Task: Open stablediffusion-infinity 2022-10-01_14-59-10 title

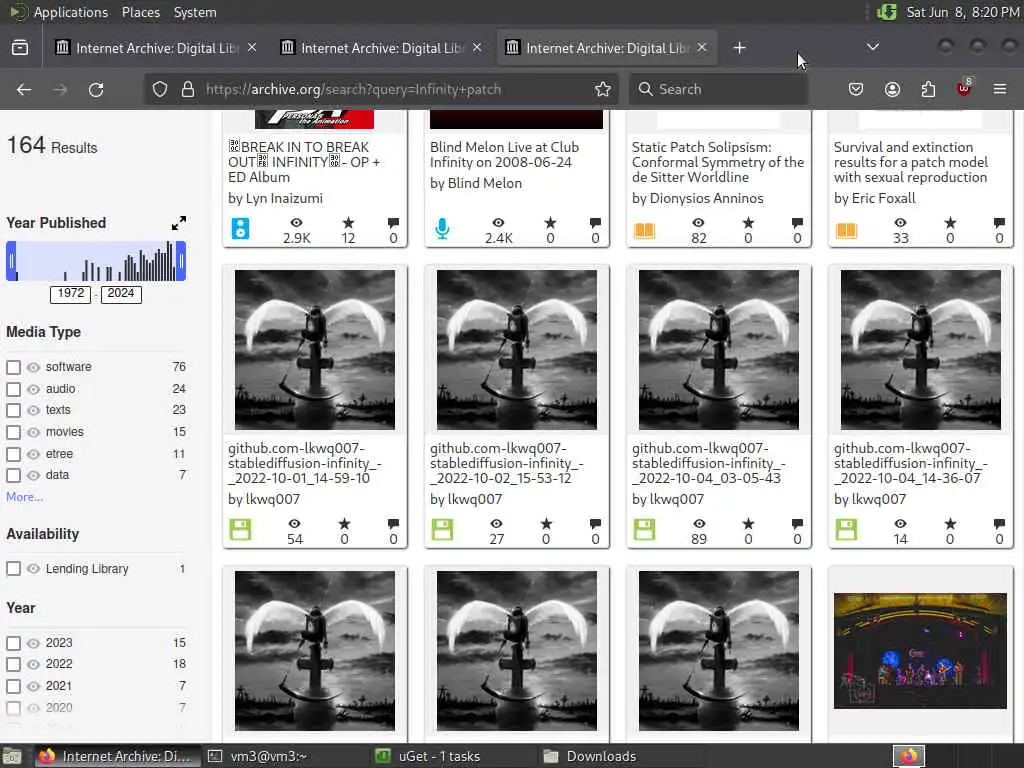Action: click(x=304, y=463)
